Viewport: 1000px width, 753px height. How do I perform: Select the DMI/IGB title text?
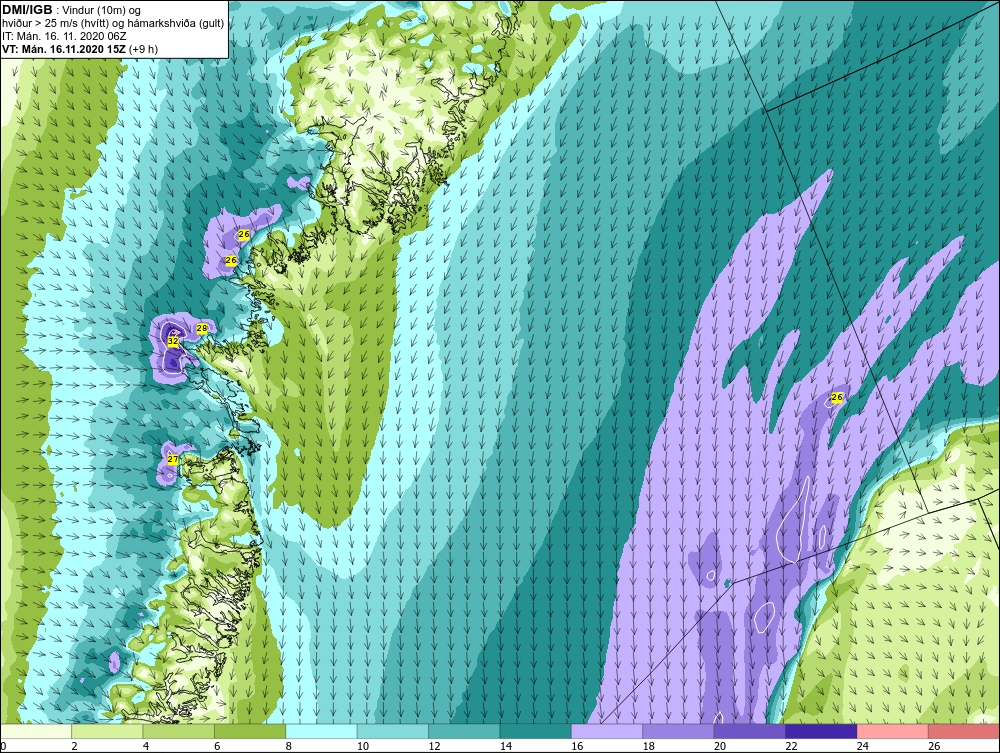click(x=27, y=10)
